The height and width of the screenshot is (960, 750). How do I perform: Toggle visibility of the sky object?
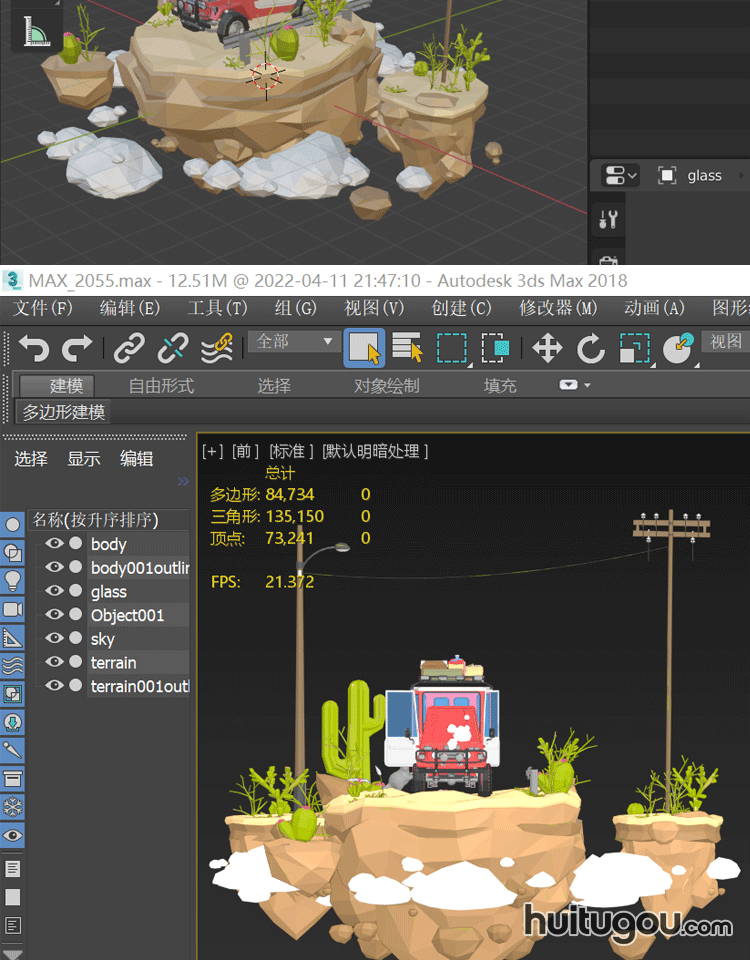[x=54, y=639]
